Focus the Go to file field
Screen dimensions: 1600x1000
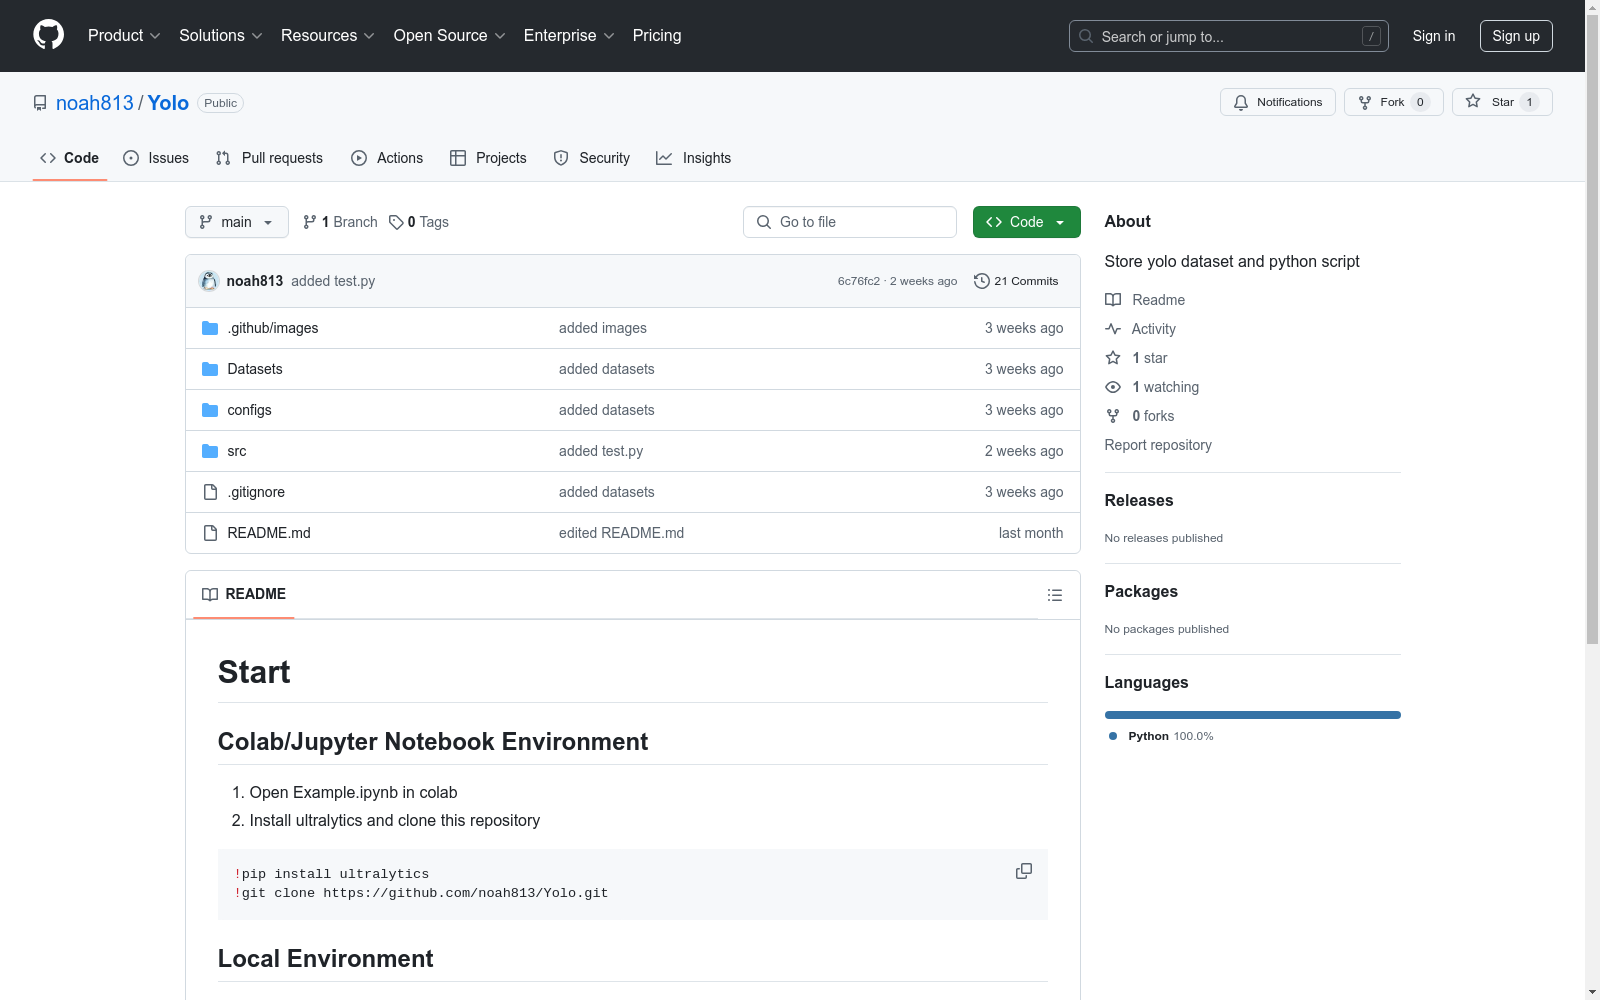pyautogui.click(x=850, y=222)
